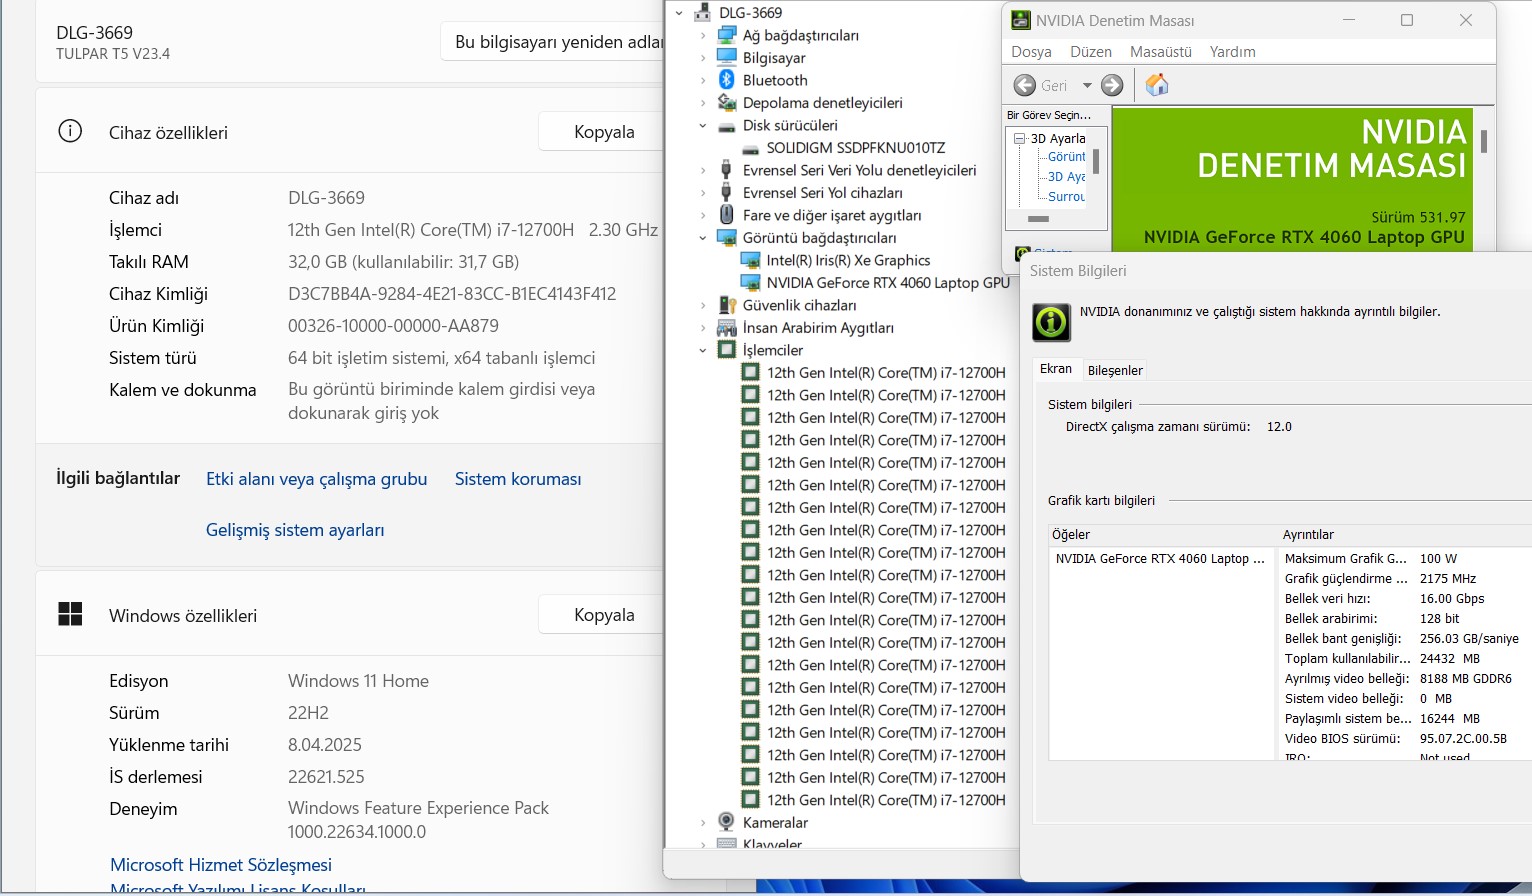1532x896 pixels.
Task: Switch to the Ekran tab
Action: [1056, 369]
